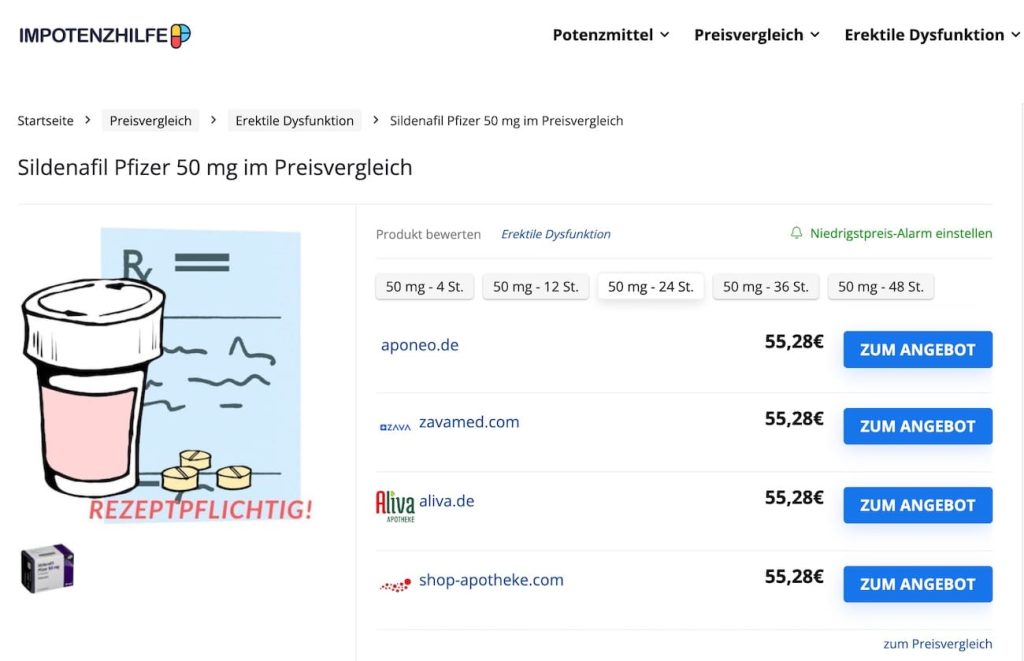Click the ZAVA pharmacy logo icon
The width and height of the screenshot is (1024, 661).
point(394,425)
